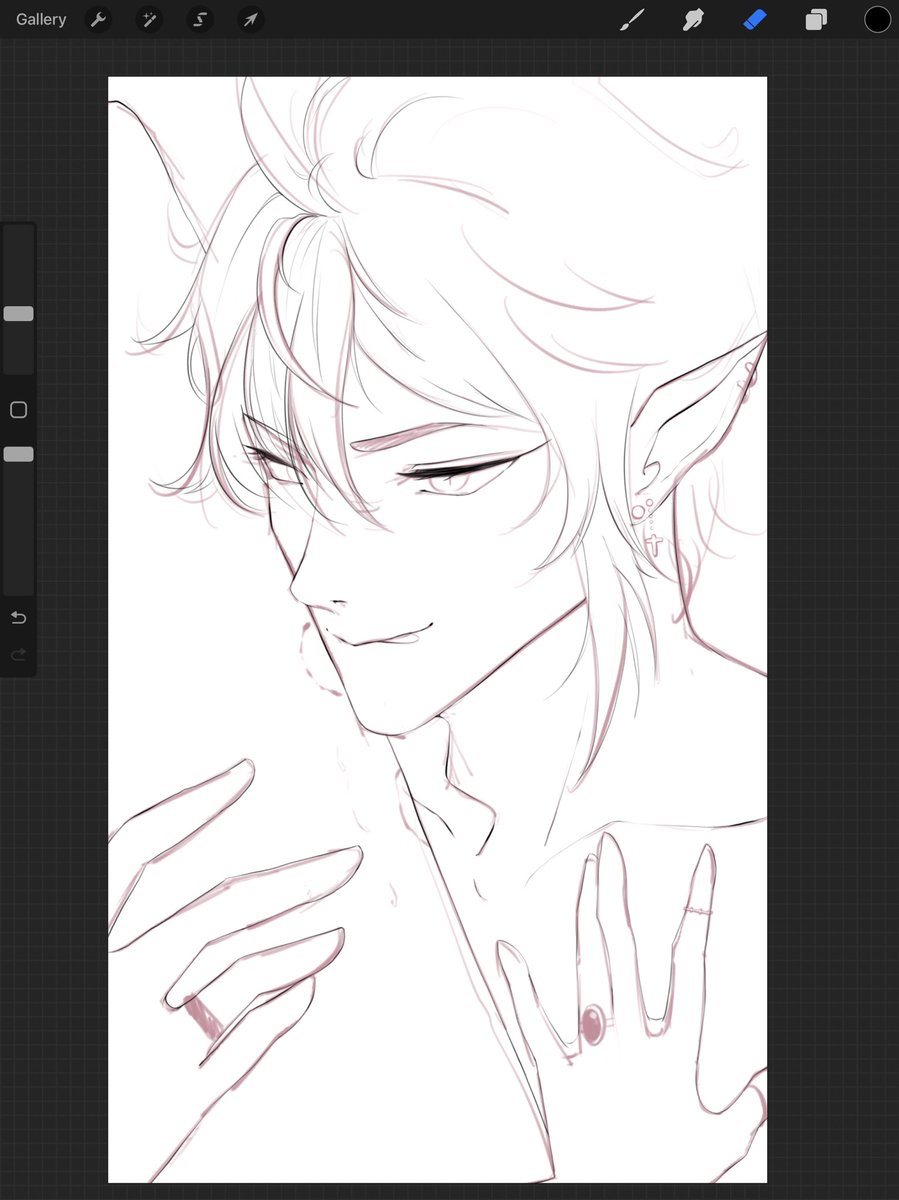Open the Gallery view
Screen dimensions: 899x1200
click(x=41, y=19)
